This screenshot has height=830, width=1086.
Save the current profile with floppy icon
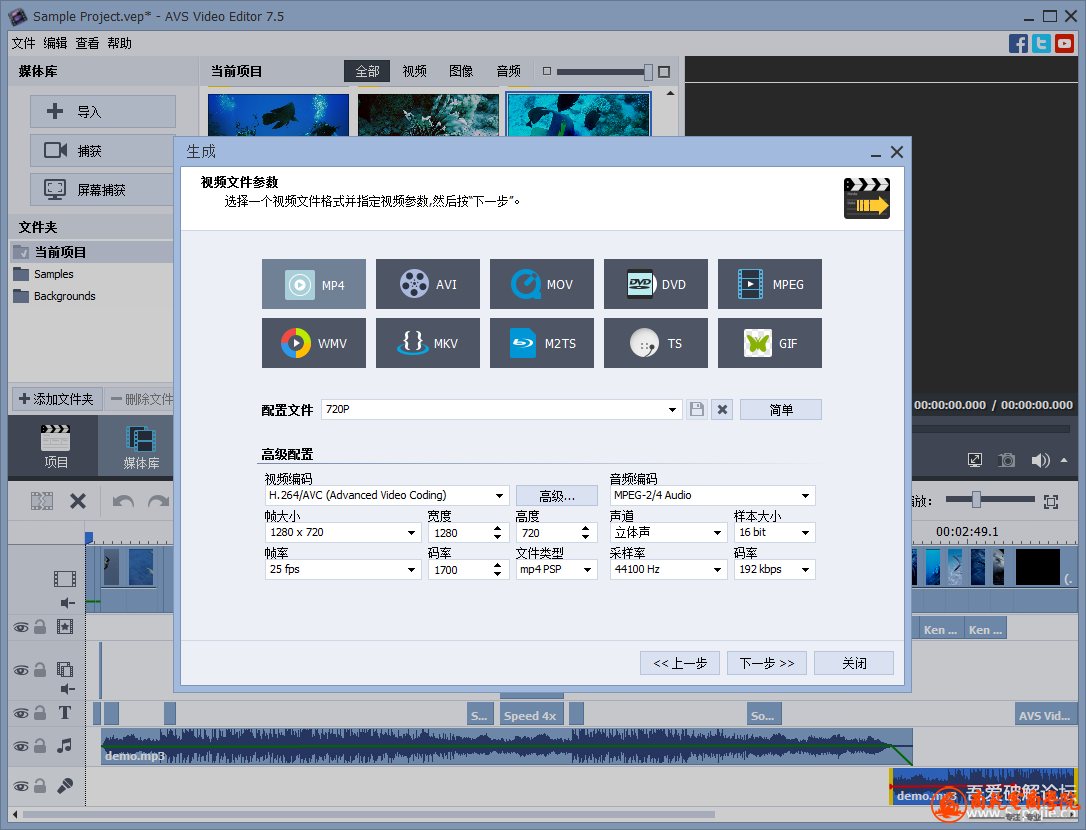(697, 409)
